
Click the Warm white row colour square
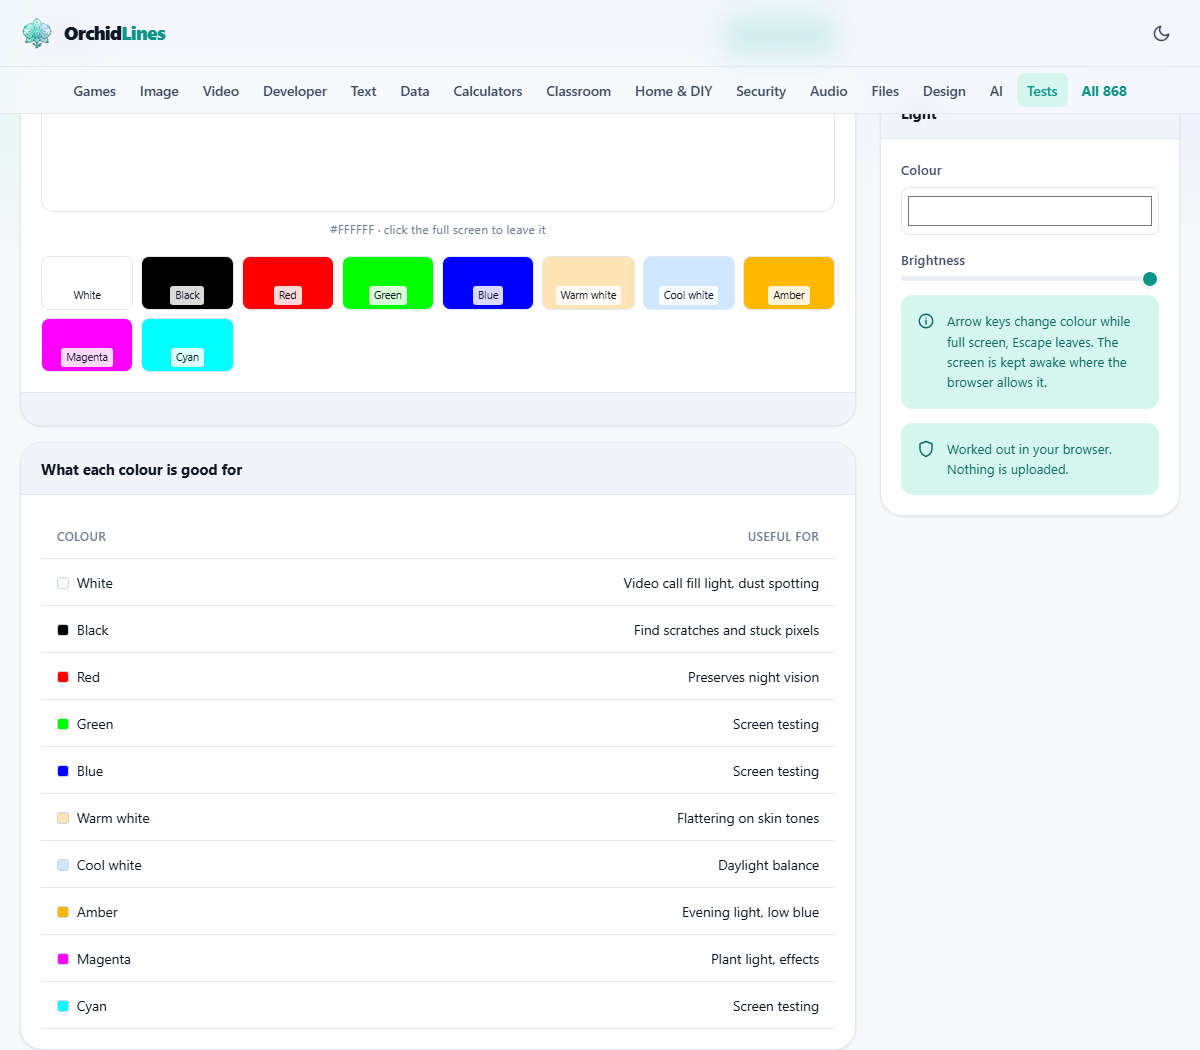click(63, 818)
